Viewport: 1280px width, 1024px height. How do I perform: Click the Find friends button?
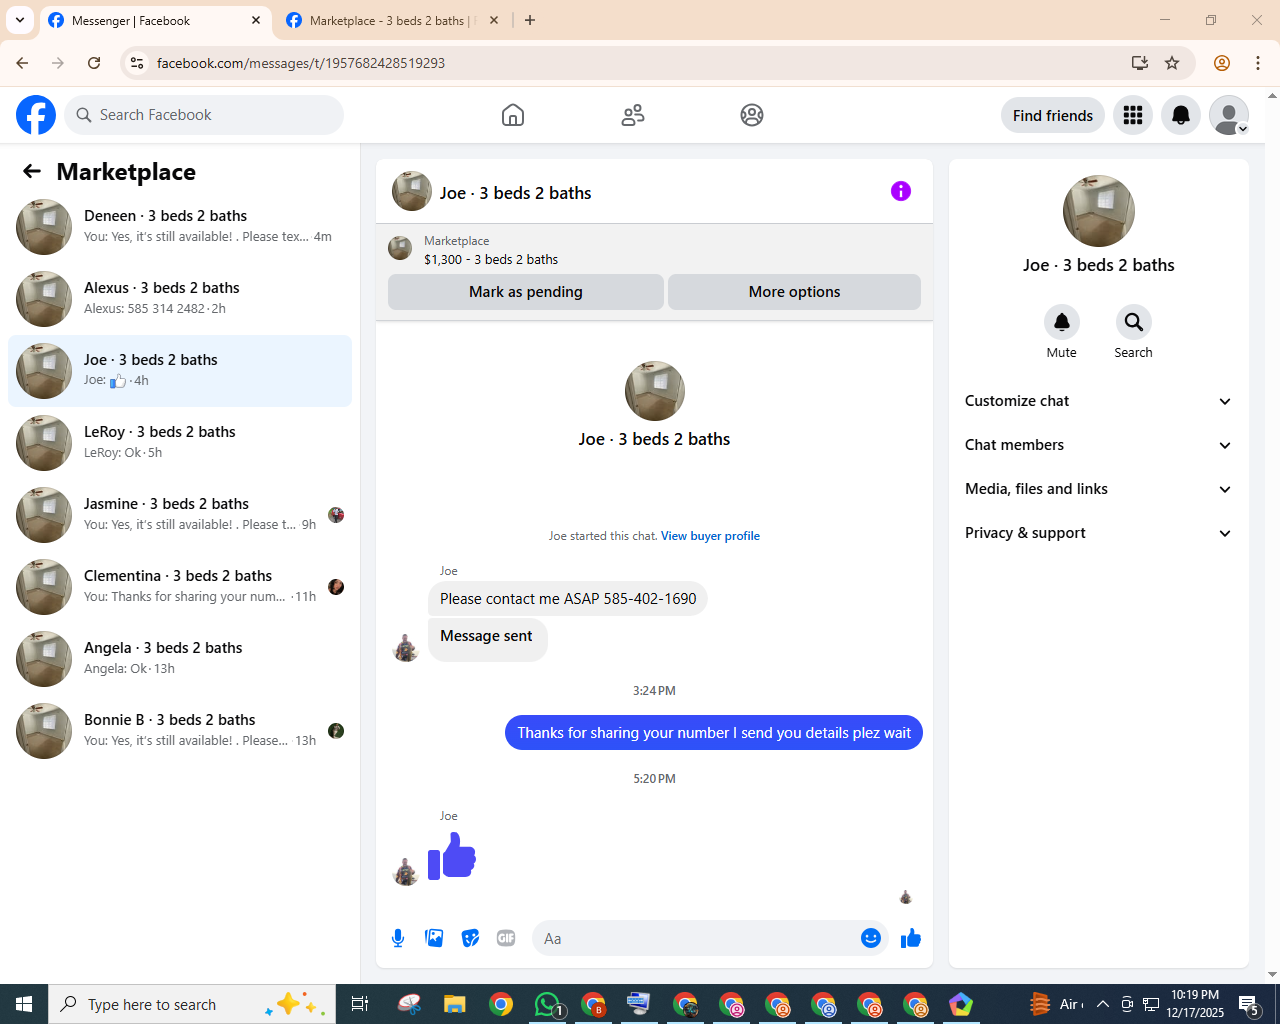coord(1053,115)
